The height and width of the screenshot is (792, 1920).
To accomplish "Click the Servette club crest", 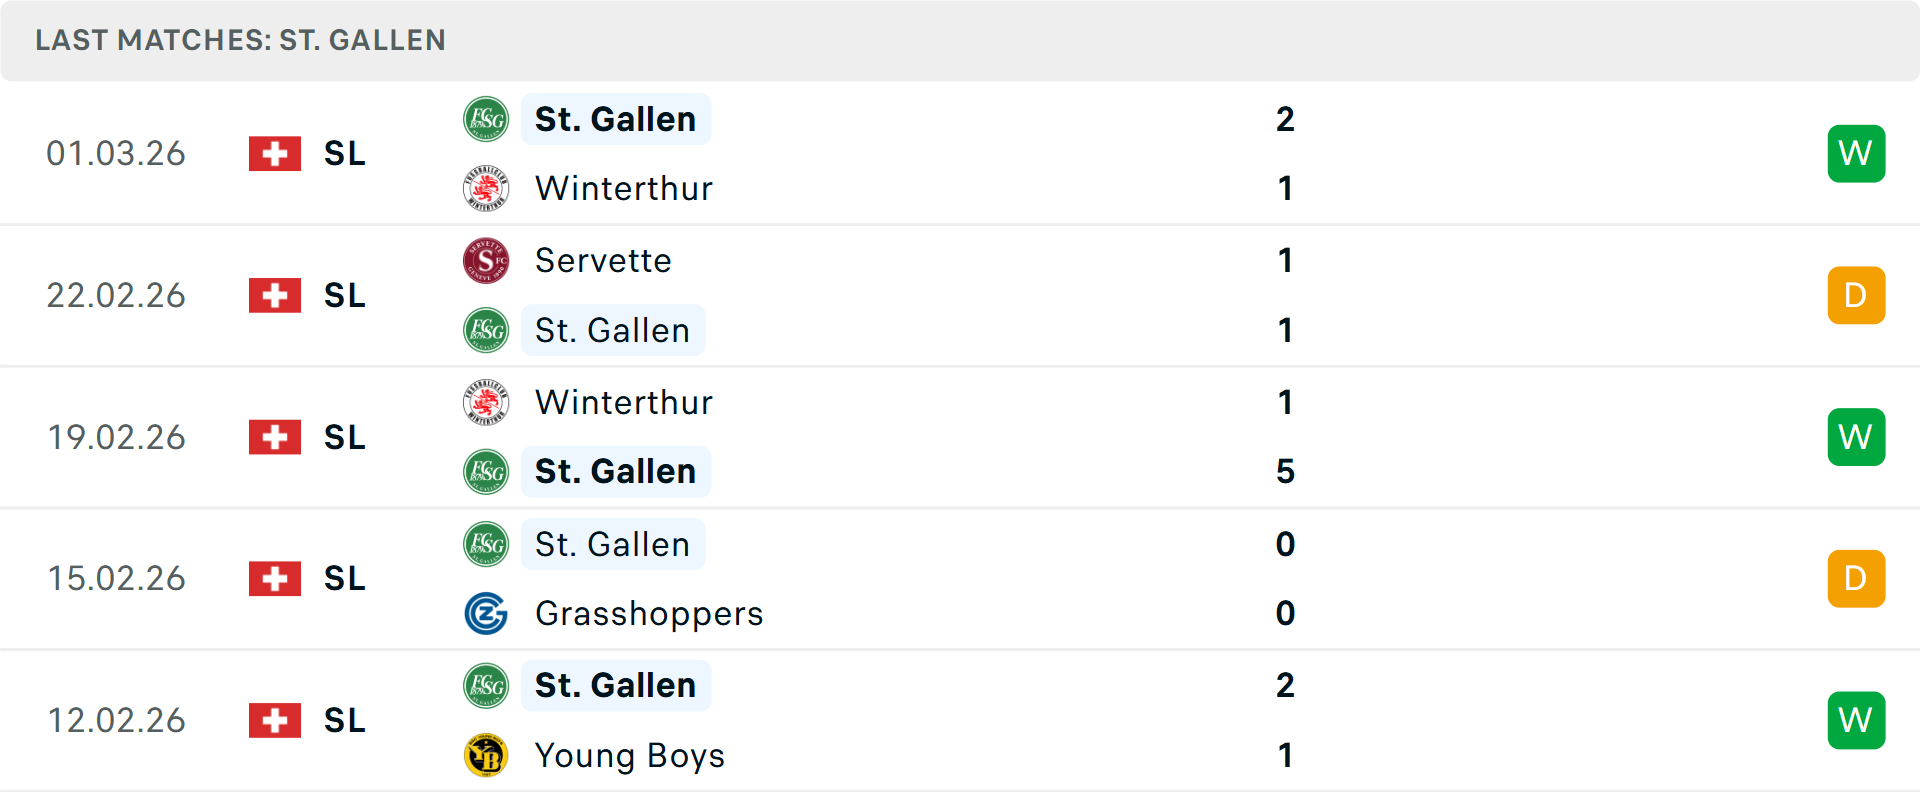I will click(x=486, y=260).
